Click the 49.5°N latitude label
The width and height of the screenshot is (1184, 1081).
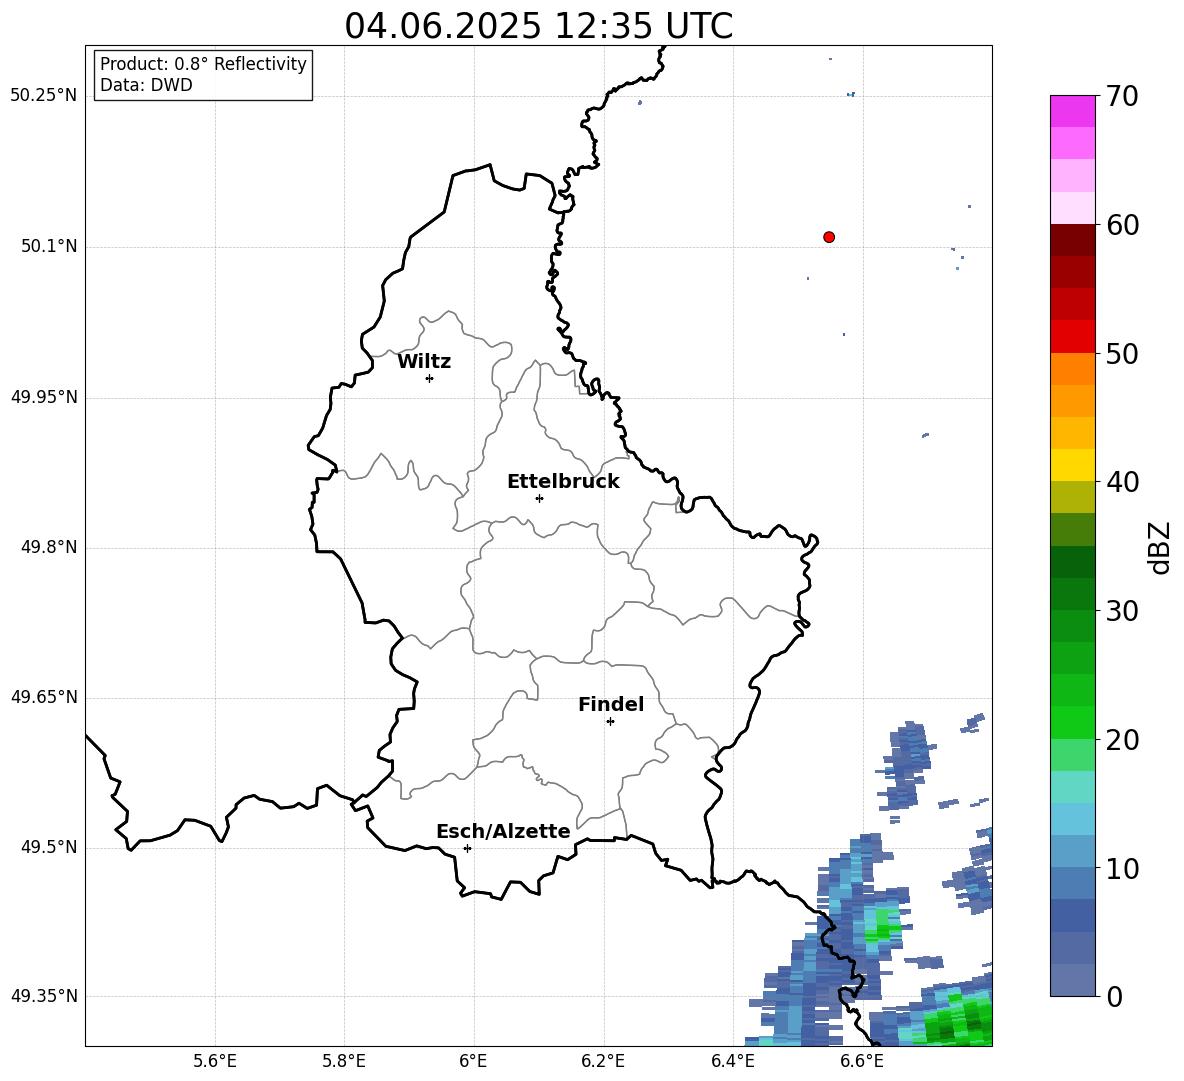coord(49,847)
